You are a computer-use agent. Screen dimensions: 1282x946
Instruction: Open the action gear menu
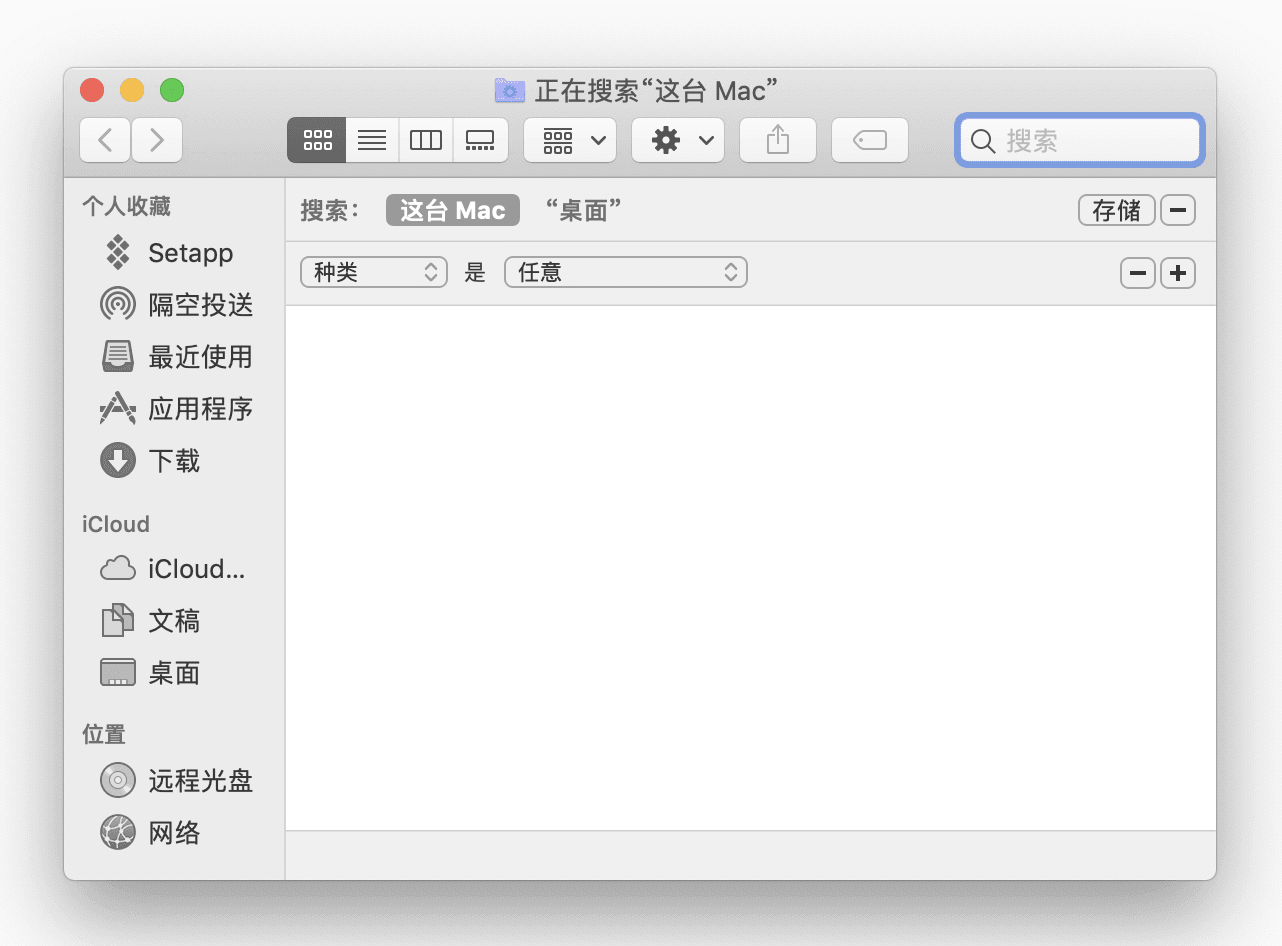pyautogui.click(x=677, y=140)
